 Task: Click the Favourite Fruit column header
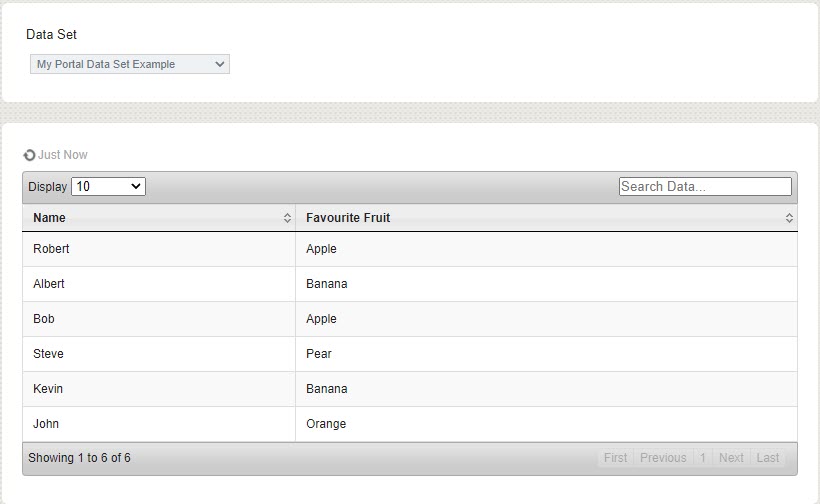coord(546,217)
